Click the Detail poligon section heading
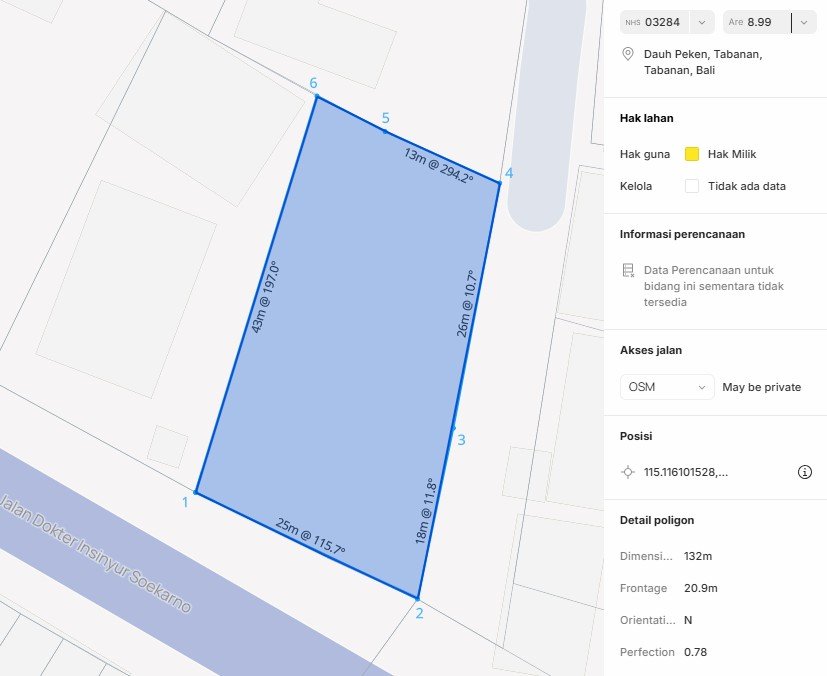 pos(656,520)
